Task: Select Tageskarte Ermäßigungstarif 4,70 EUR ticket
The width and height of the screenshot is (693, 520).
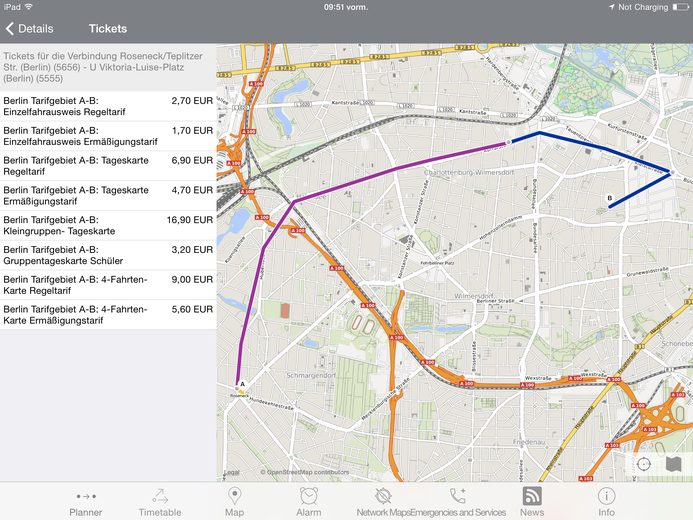Action: click(x=108, y=196)
